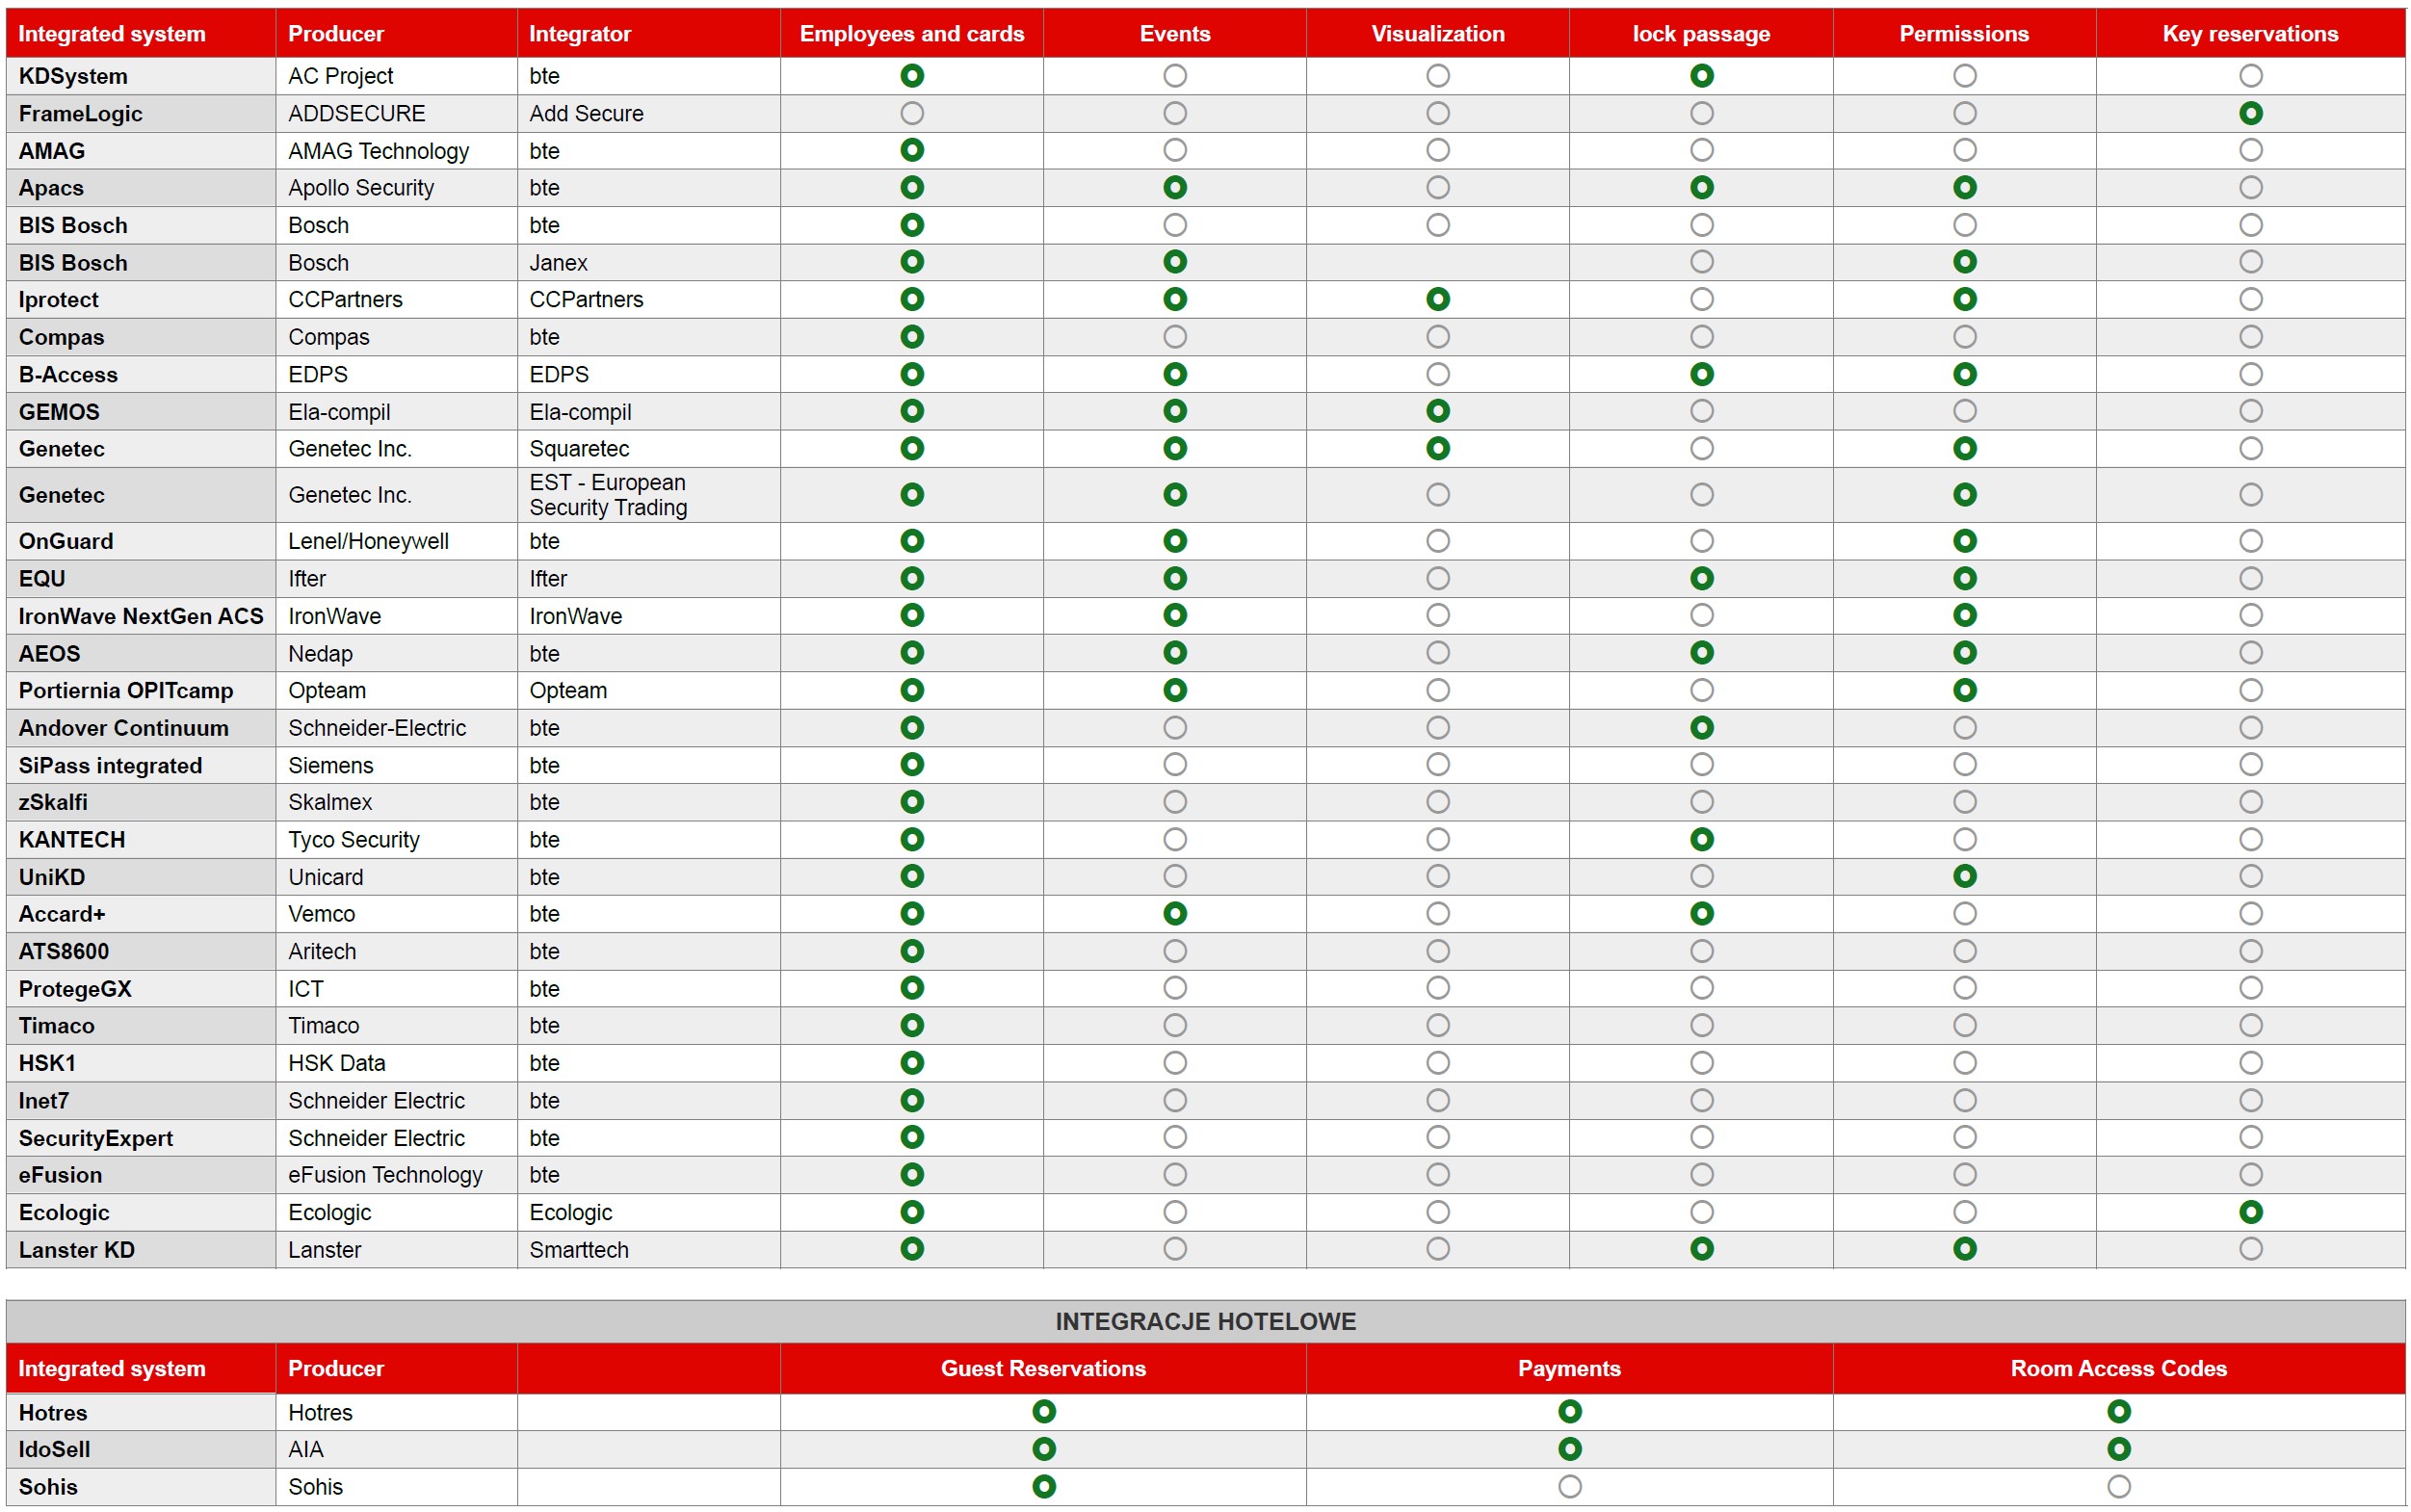Click the Guest Reservations column header
The height and width of the screenshot is (1512, 2411).
[x=1043, y=1368]
